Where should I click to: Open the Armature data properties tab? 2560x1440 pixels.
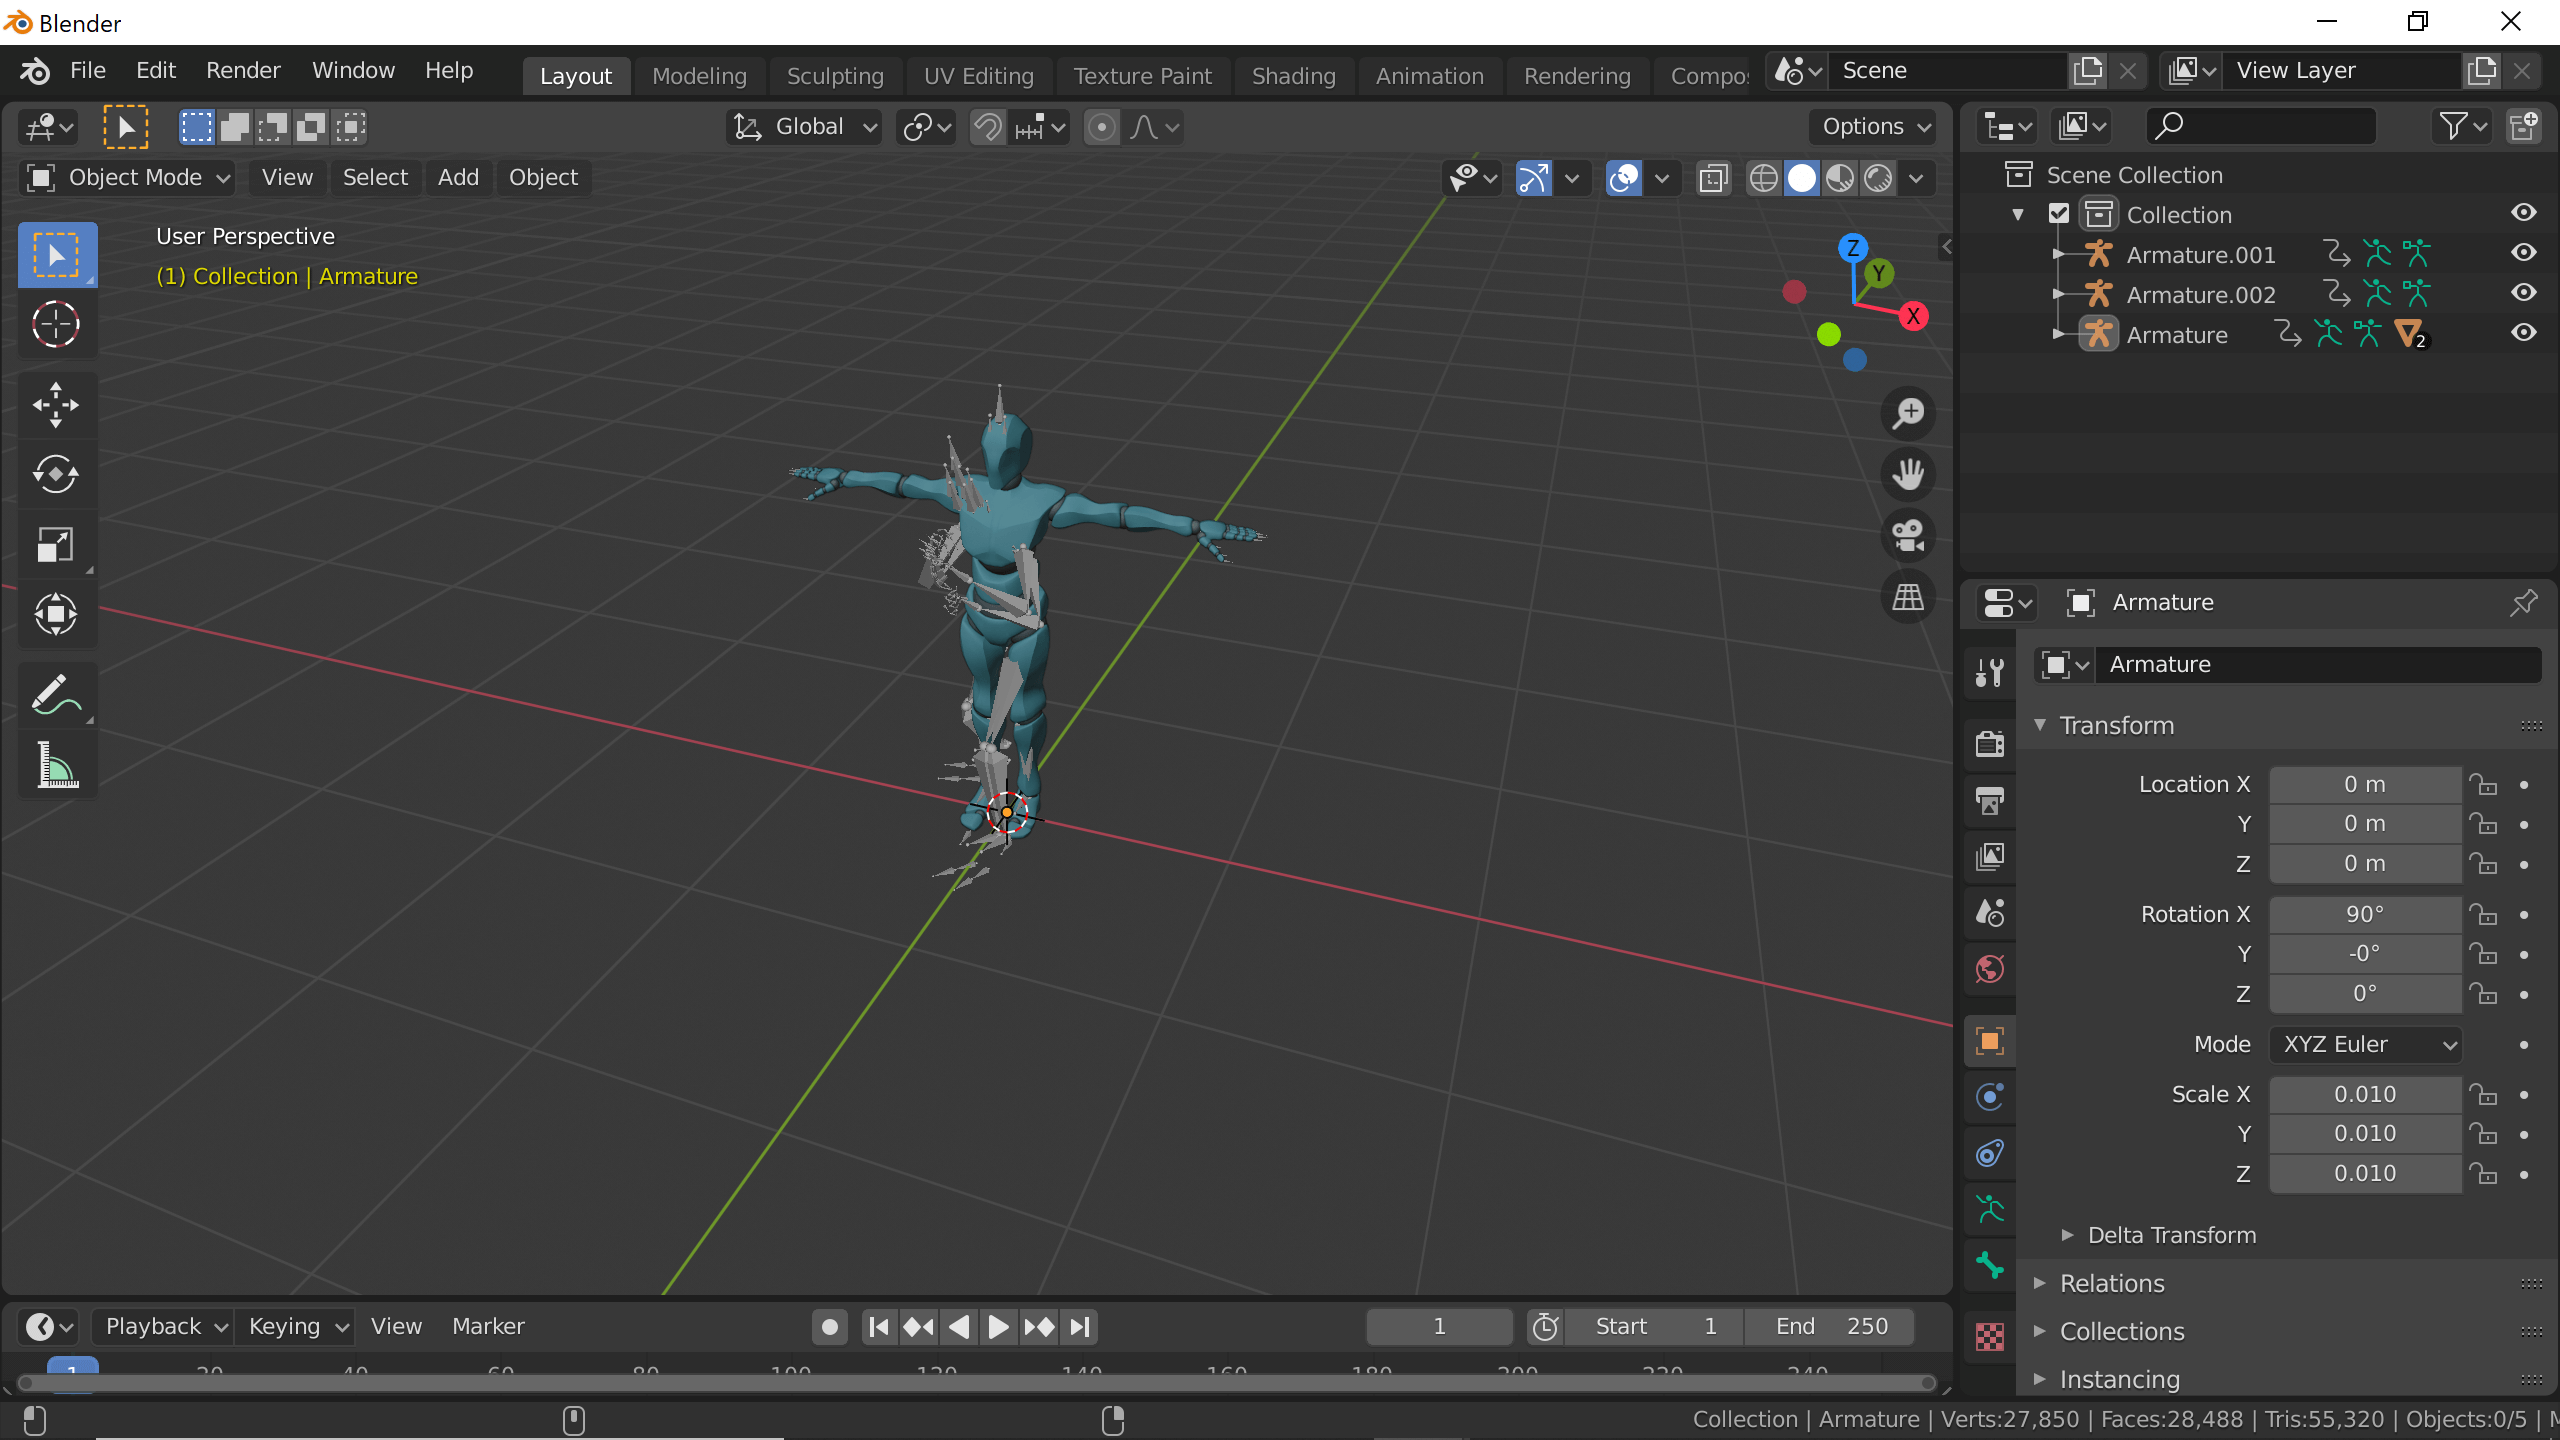pyautogui.click(x=1990, y=1209)
